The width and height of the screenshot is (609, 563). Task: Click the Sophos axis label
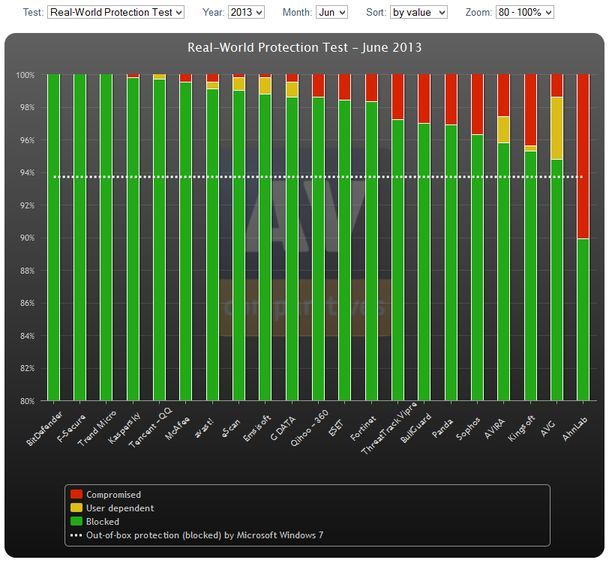[468, 428]
